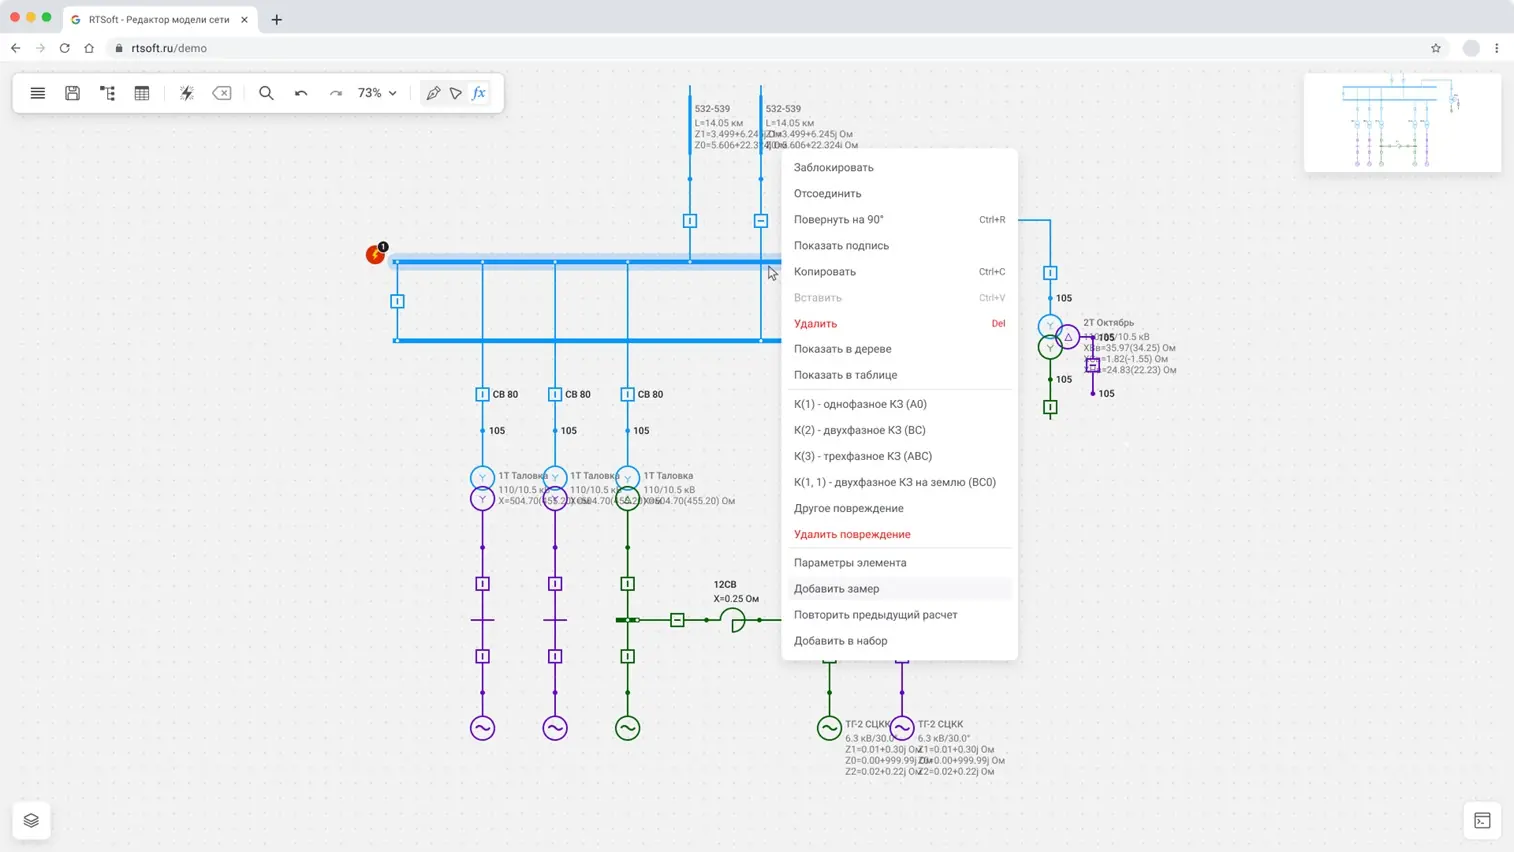Expand the 73% zoom dropdown

(x=378, y=93)
